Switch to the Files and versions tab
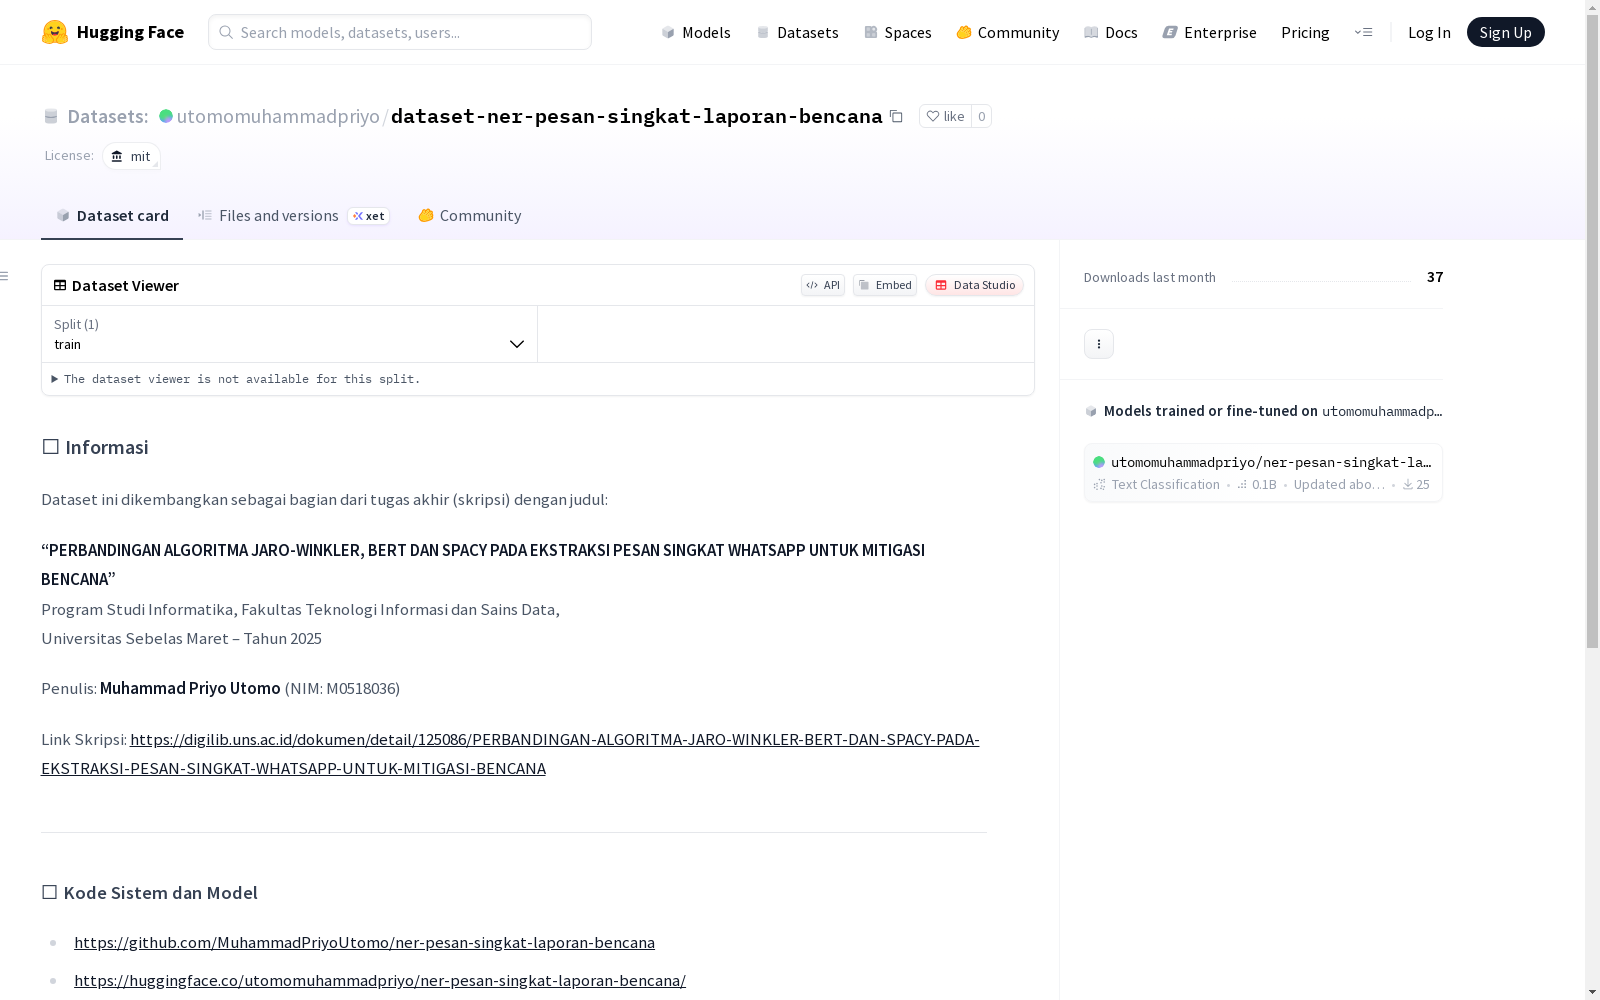The width and height of the screenshot is (1600, 1000). (x=293, y=216)
